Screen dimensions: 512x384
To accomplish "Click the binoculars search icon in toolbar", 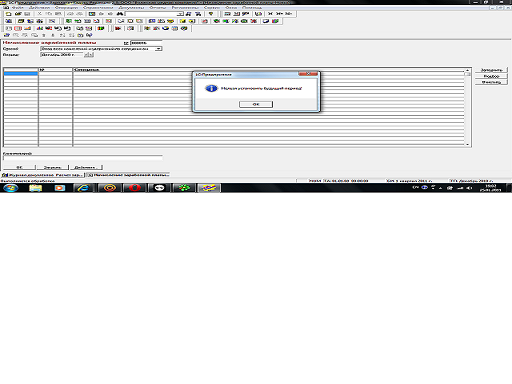I will pos(120,14).
